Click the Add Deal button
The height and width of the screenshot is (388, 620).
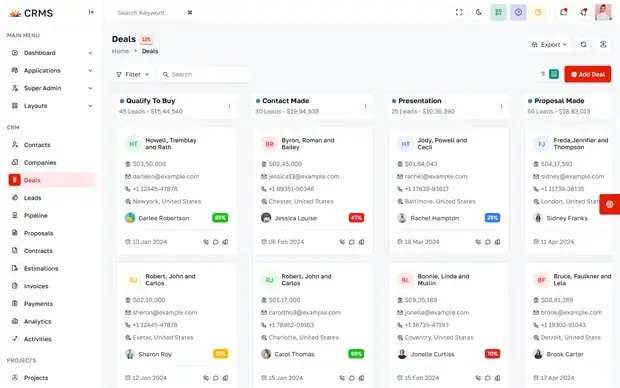click(x=588, y=74)
